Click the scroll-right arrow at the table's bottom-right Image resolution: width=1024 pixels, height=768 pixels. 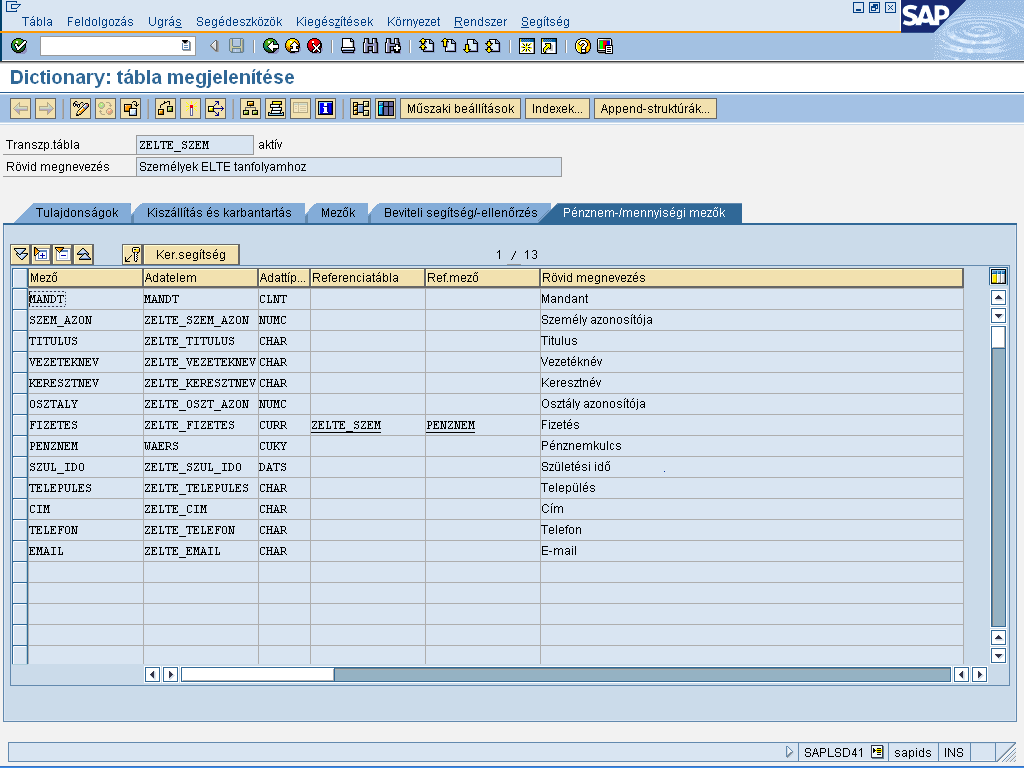pos(979,674)
